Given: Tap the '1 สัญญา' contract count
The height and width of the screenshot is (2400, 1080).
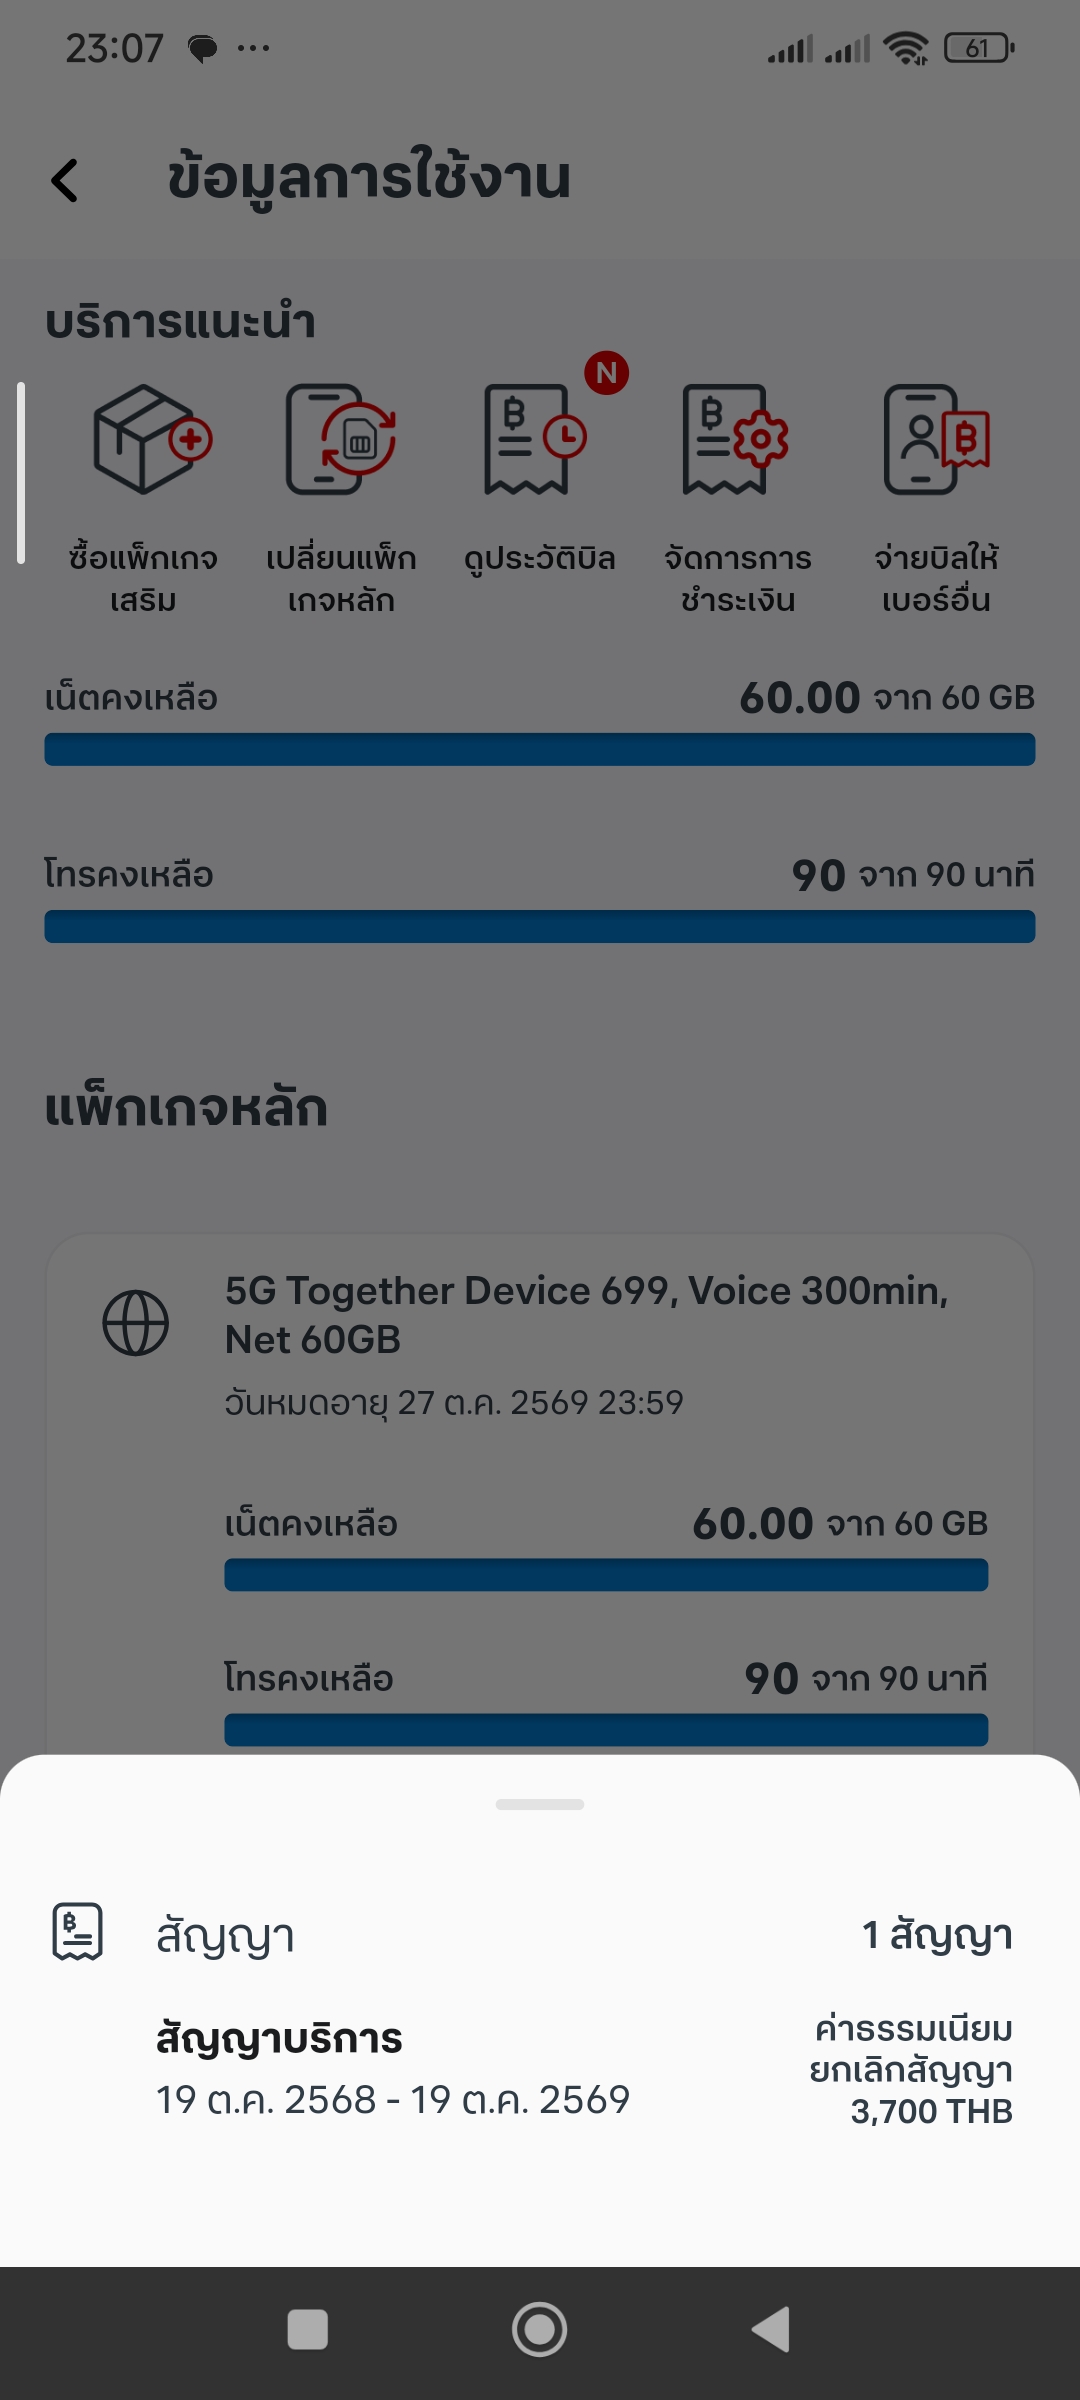Looking at the screenshot, I should [937, 1935].
